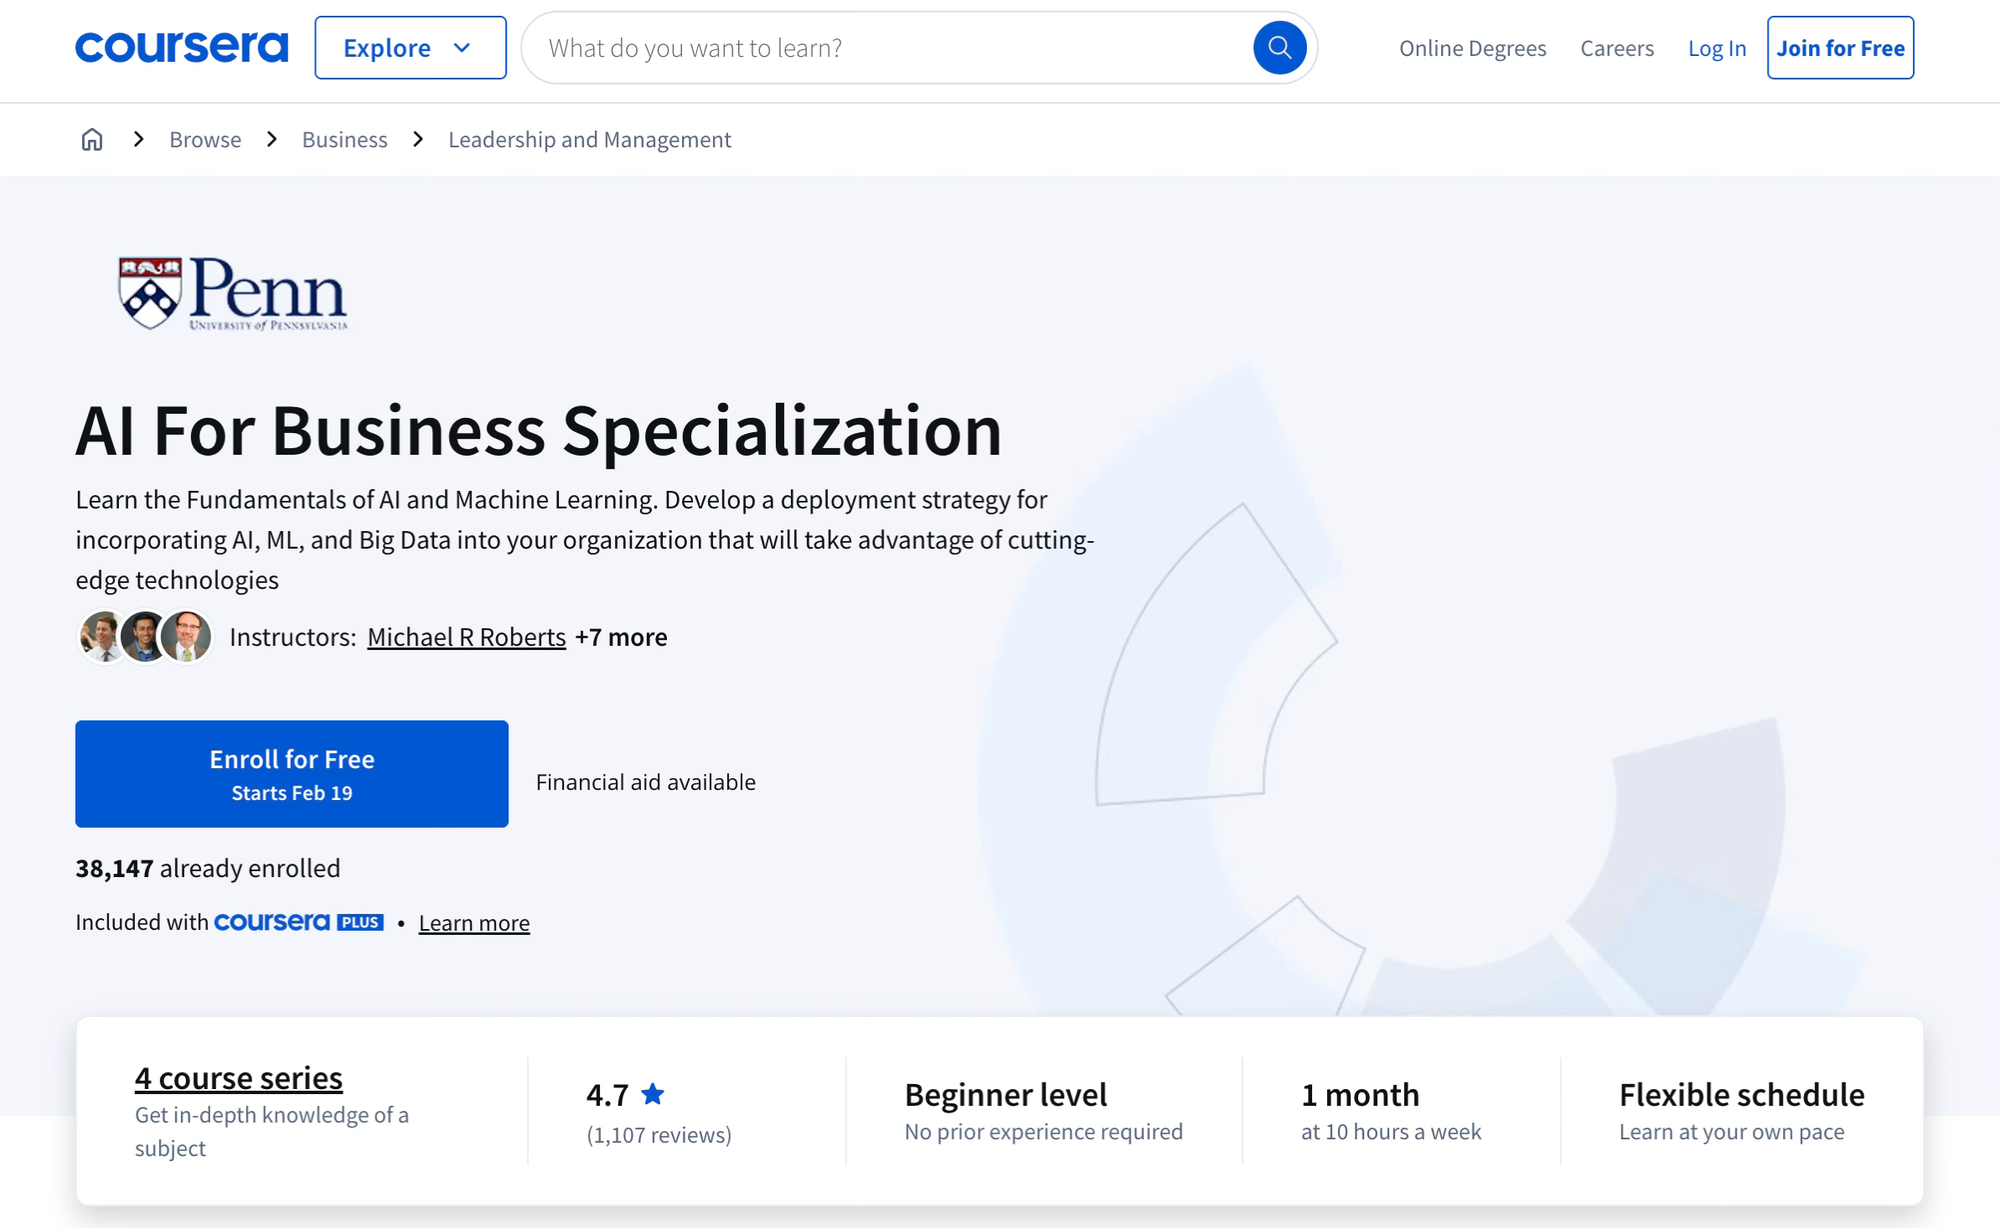The image size is (2000, 1228).
Task: Click the Enroll for Free button
Action: click(291, 773)
